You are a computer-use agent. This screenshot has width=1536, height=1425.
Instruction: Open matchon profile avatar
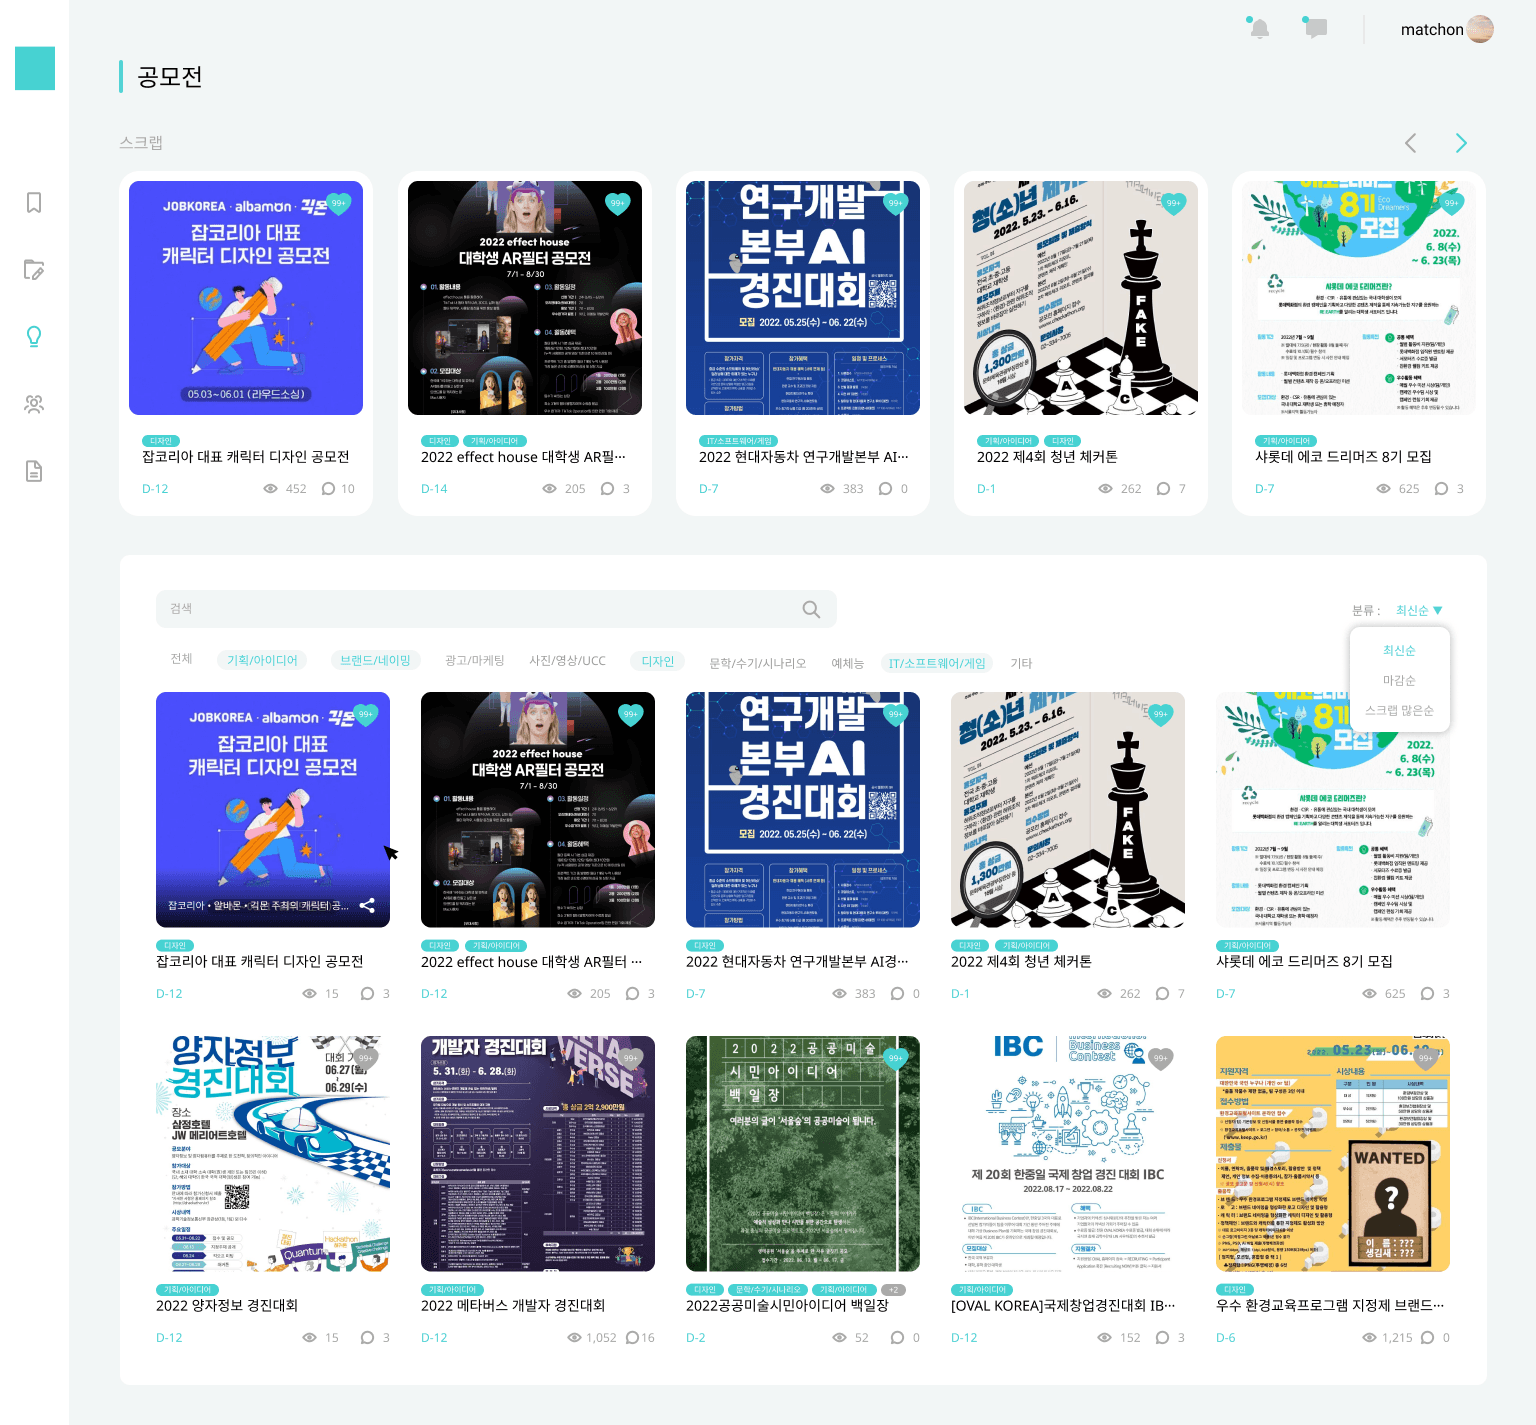click(x=1480, y=29)
